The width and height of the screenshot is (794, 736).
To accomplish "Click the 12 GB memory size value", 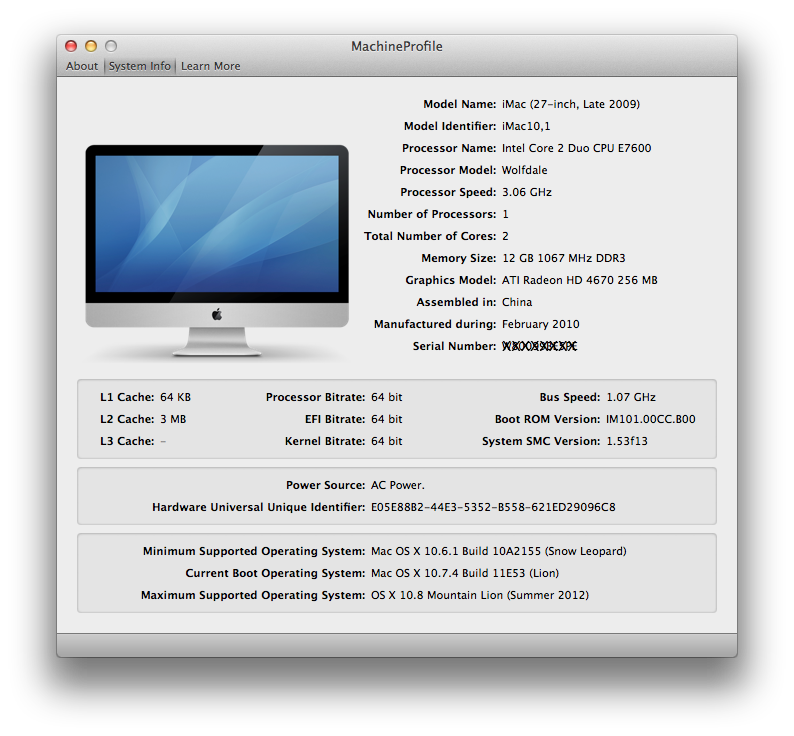I will pos(563,258).
